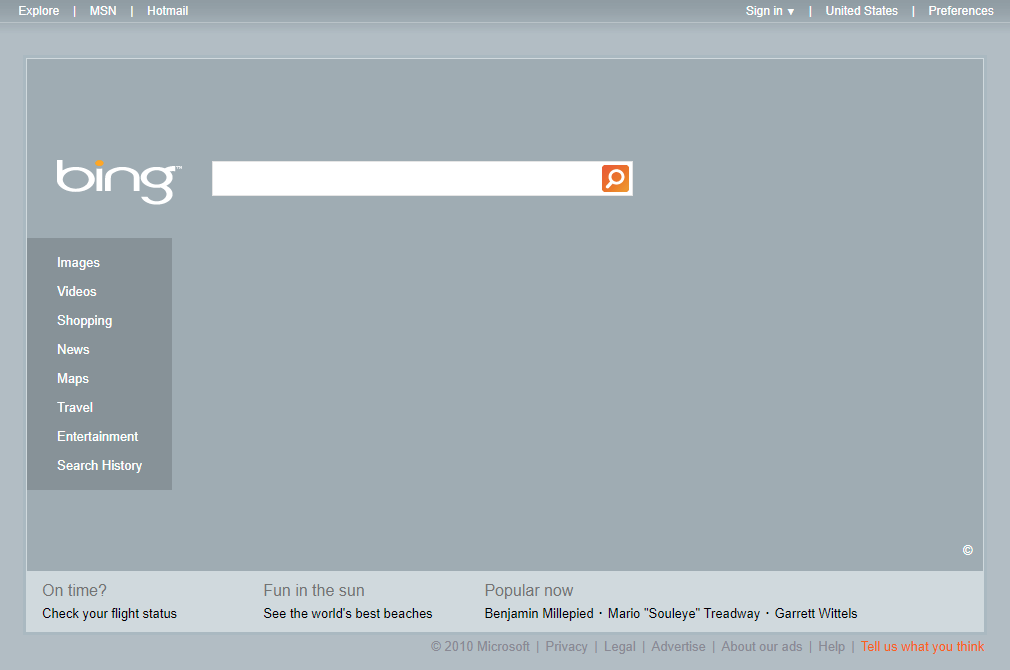Screen dimensions: 1010x670
Task: Open Hotmail from the top bar
Action: 167,11
